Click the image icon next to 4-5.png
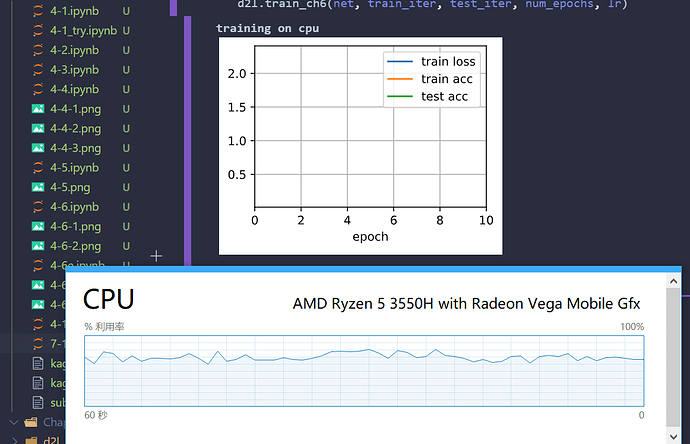The width and height of the screenshot is (690, 444). pos(38,187)
